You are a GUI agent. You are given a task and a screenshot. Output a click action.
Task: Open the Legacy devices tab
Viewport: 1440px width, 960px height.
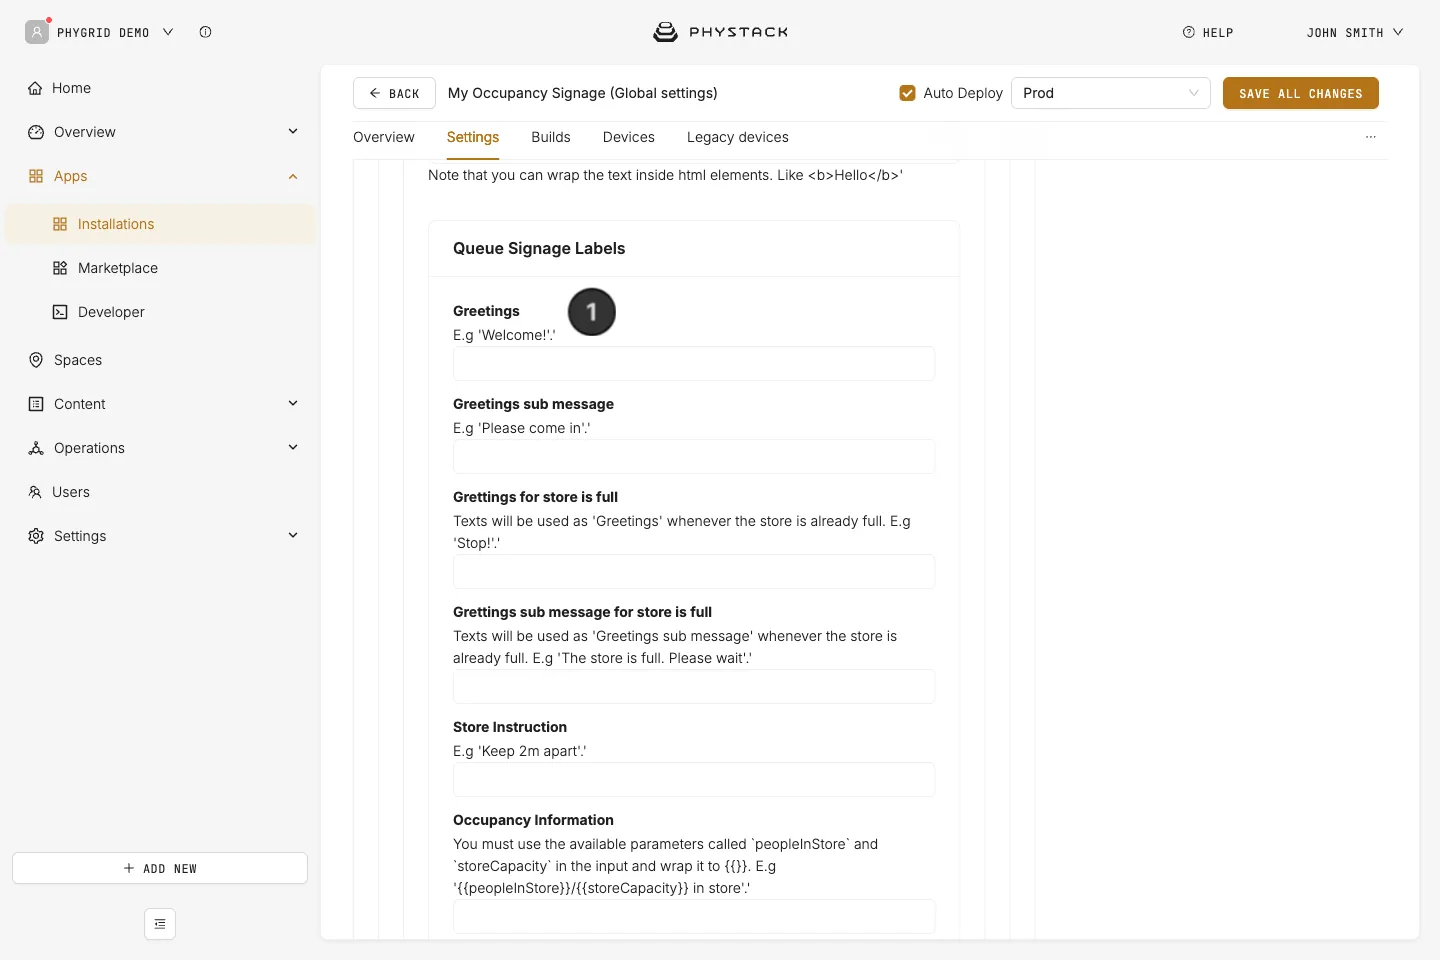pyautogui.click(x=738, y=137)
